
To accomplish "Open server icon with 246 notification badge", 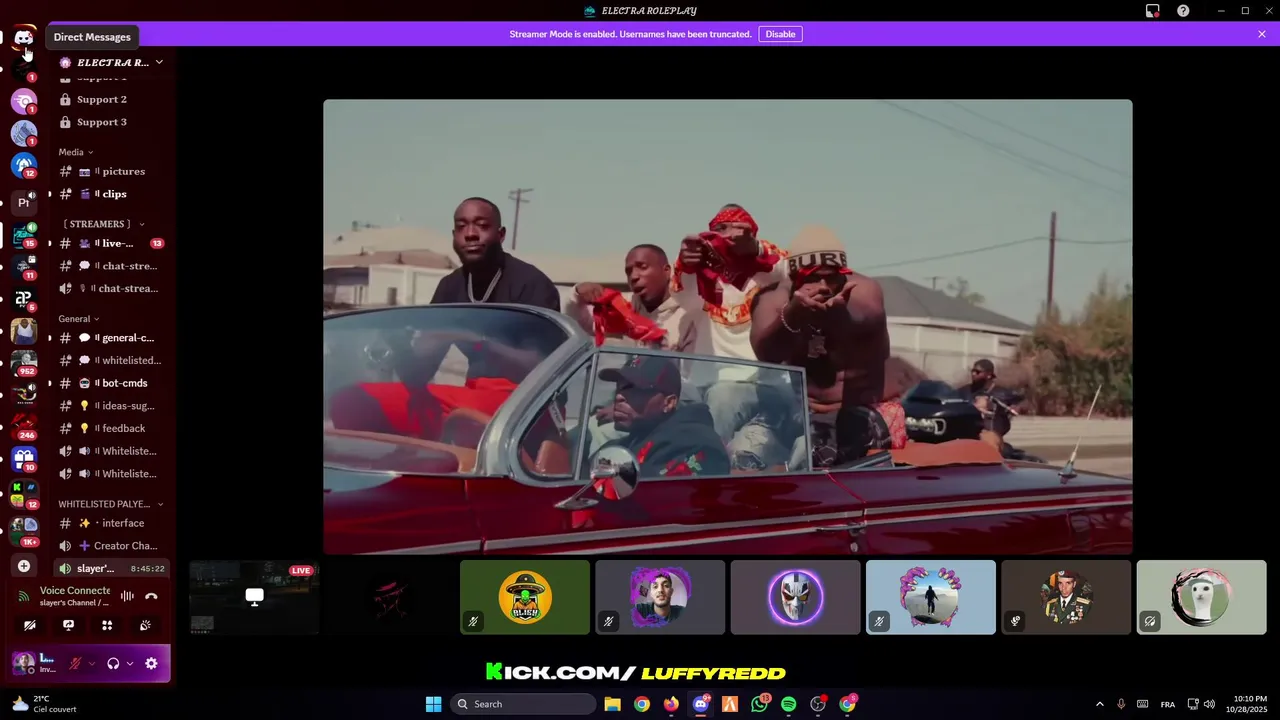I will [x=24, y=427].
